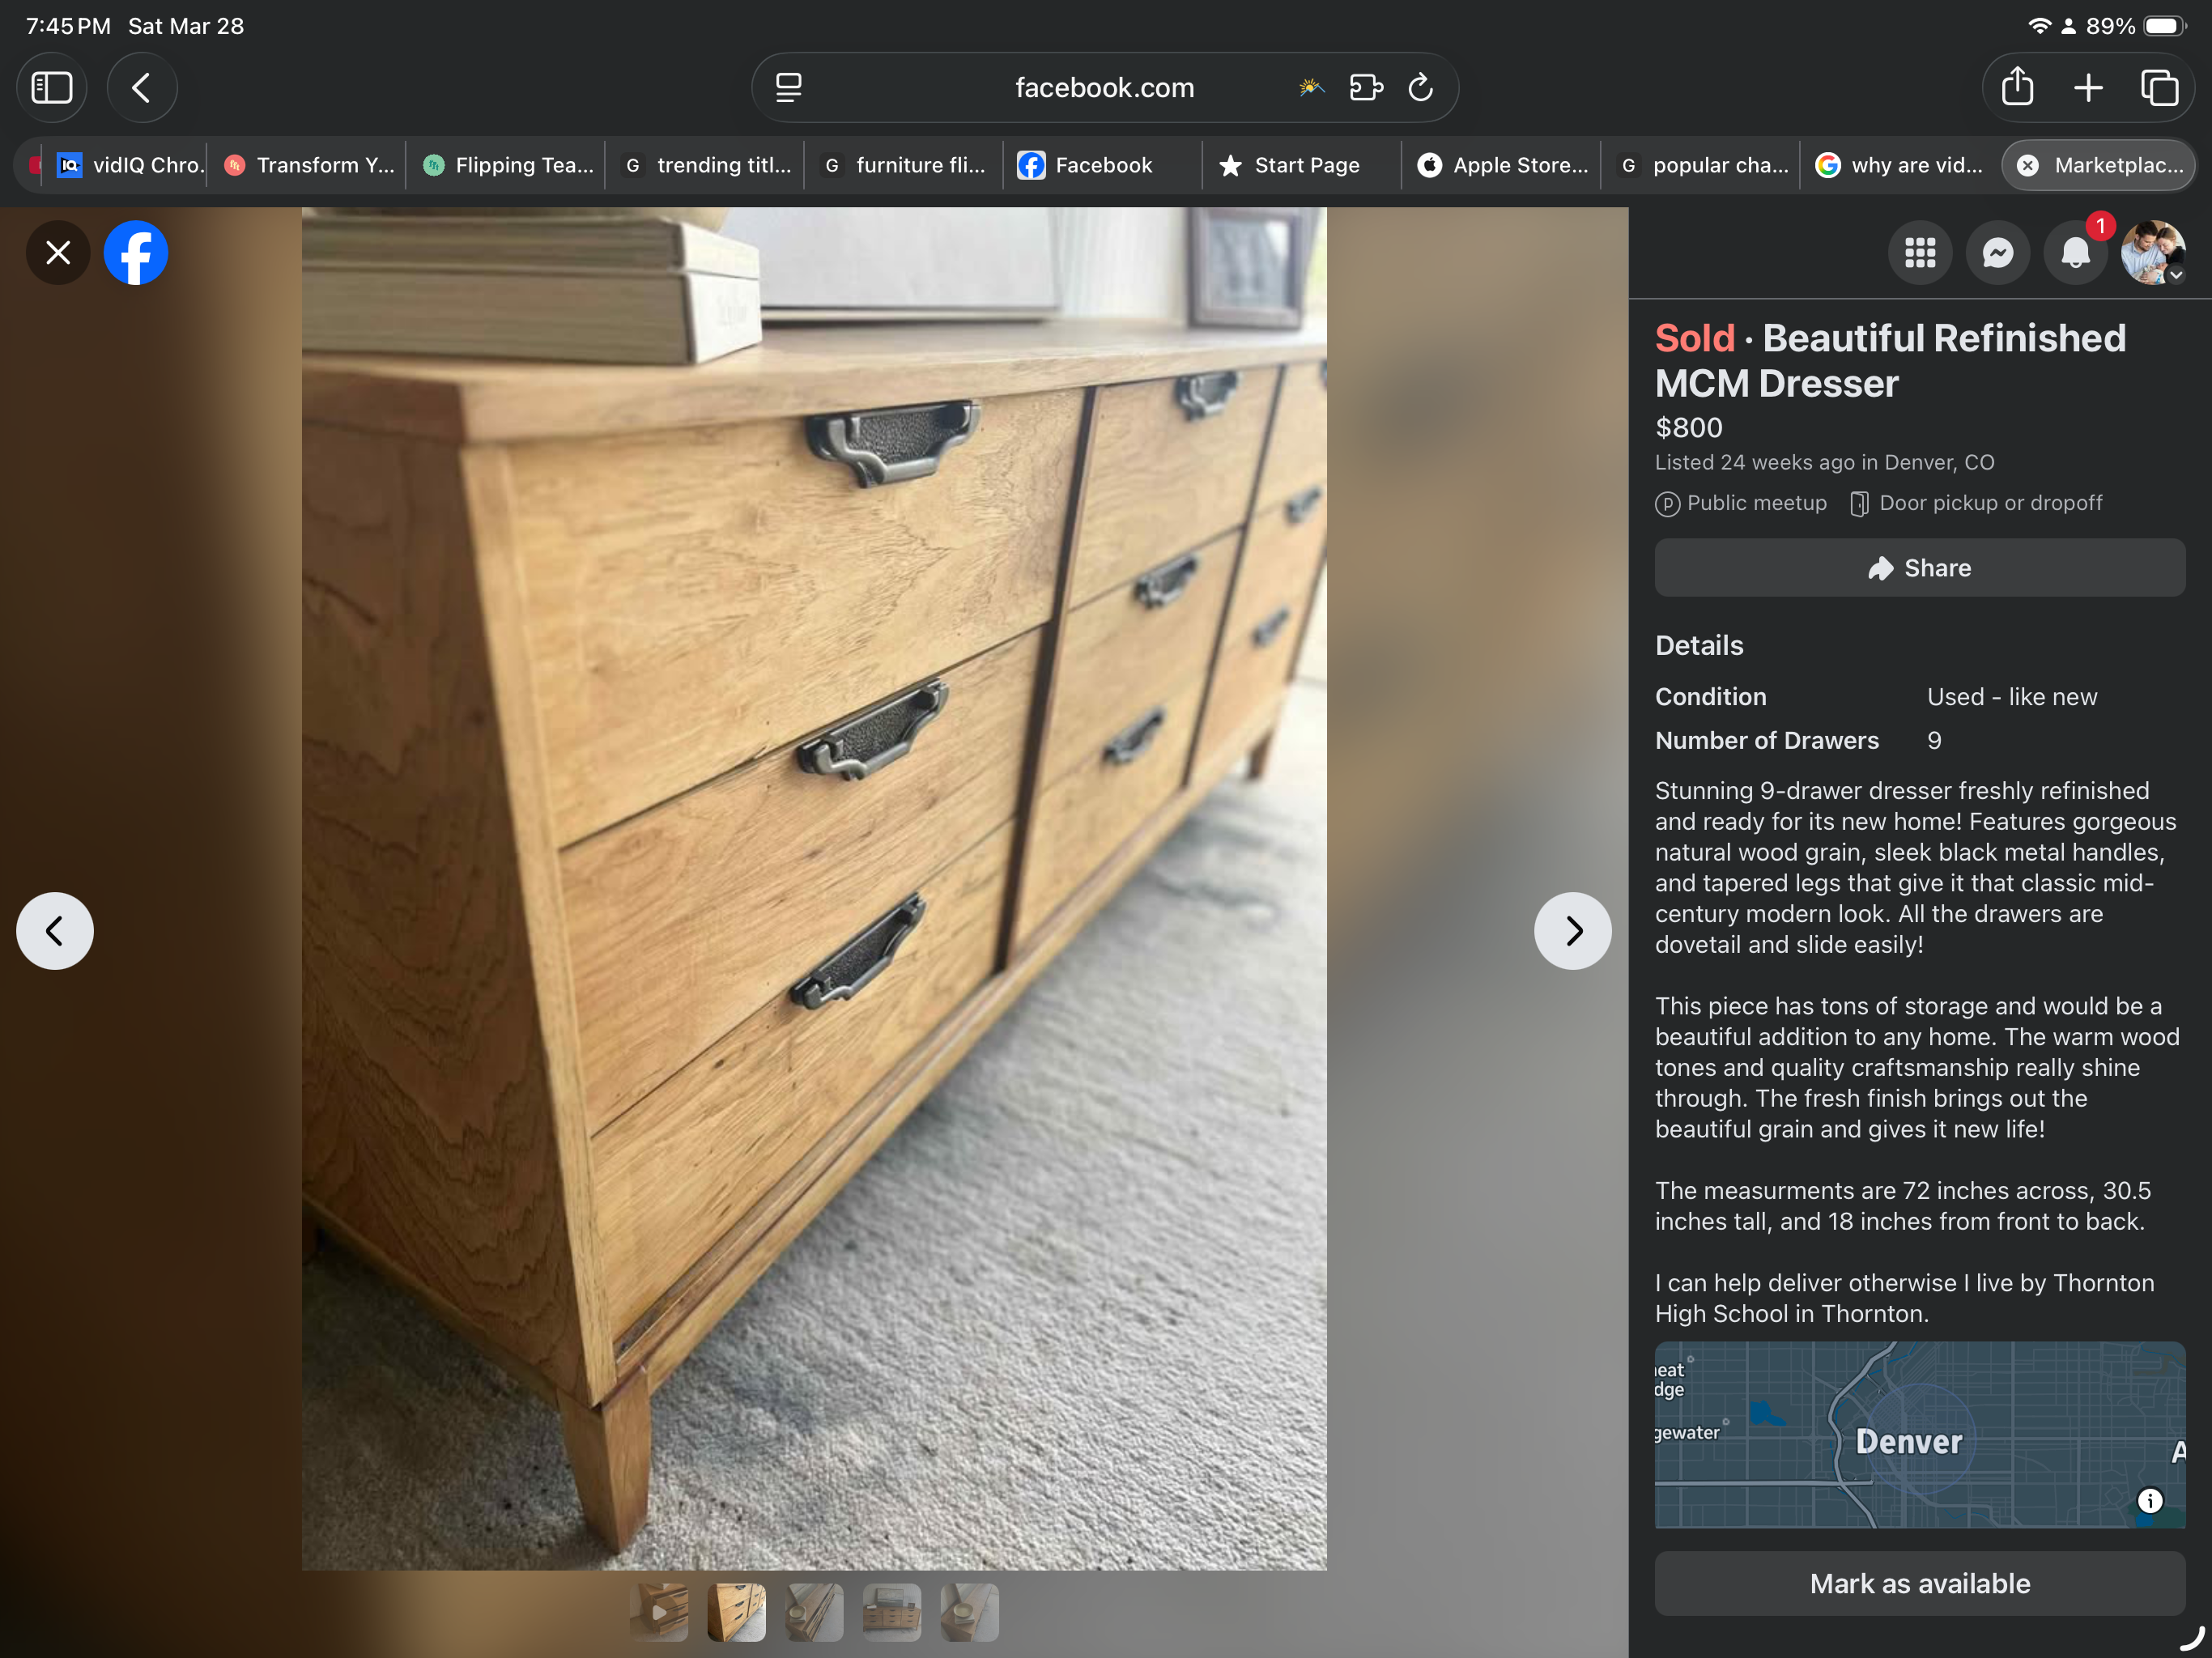Tap the Safari share icon
Viewport: 2212px width, 1658px height.
(x=2017, y=88)
